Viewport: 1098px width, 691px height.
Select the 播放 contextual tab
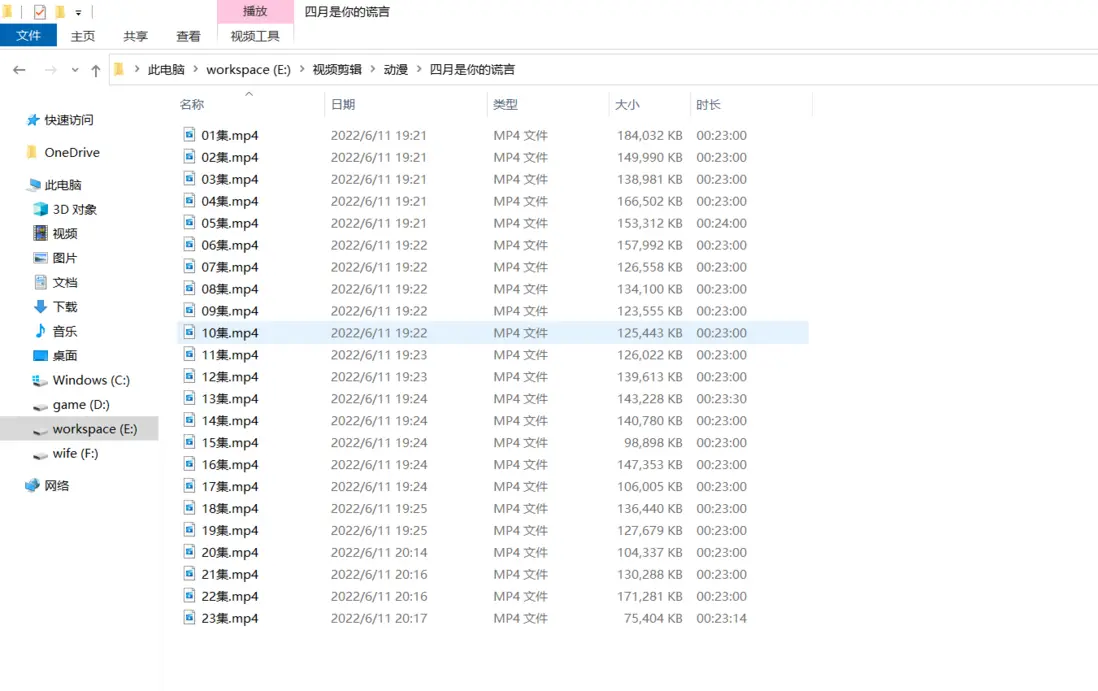(255, 11)
